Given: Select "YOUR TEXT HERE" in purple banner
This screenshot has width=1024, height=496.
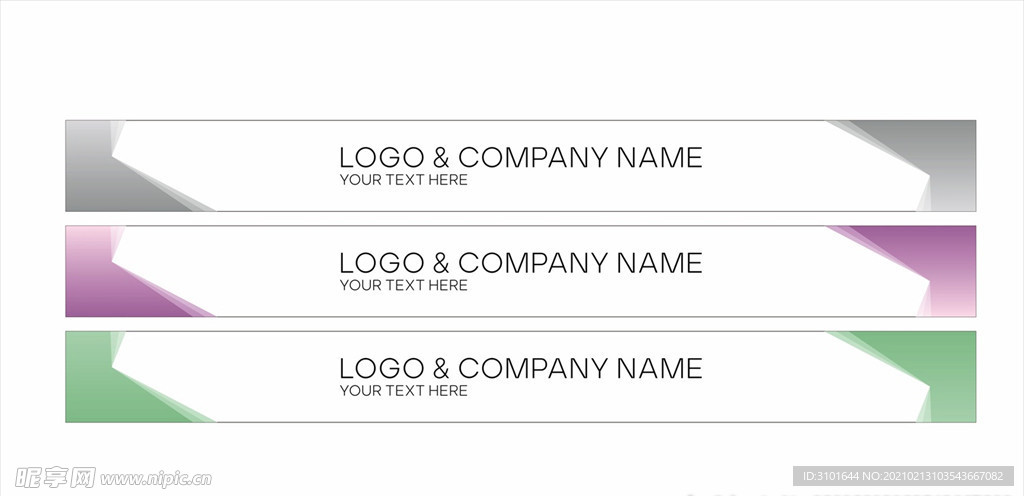Looking at the screenshot, I should [404, 285].
